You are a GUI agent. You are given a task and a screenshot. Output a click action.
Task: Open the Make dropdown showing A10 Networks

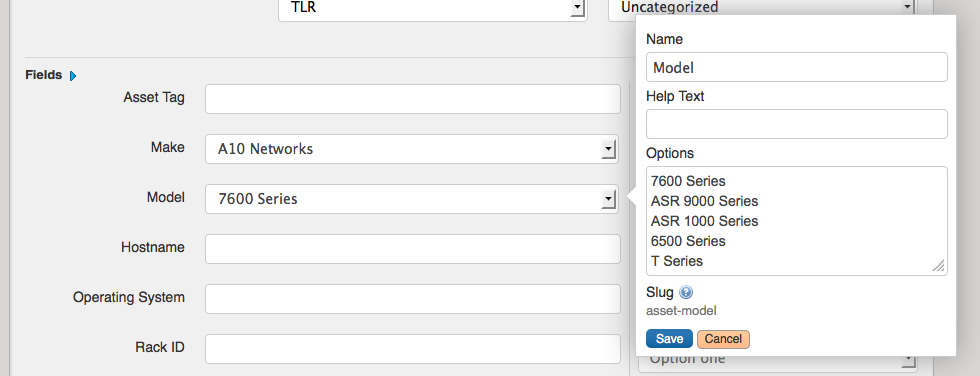pos(412,149)
